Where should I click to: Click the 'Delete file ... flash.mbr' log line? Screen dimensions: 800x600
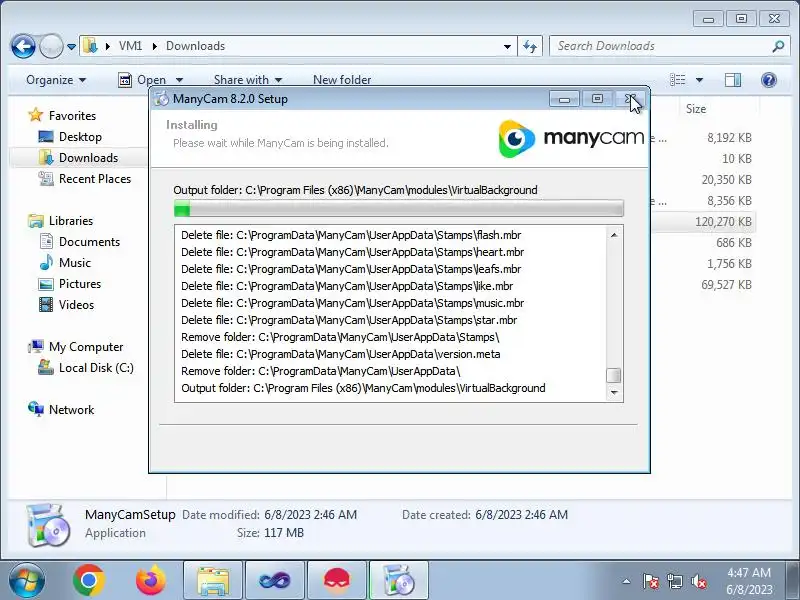351,235
